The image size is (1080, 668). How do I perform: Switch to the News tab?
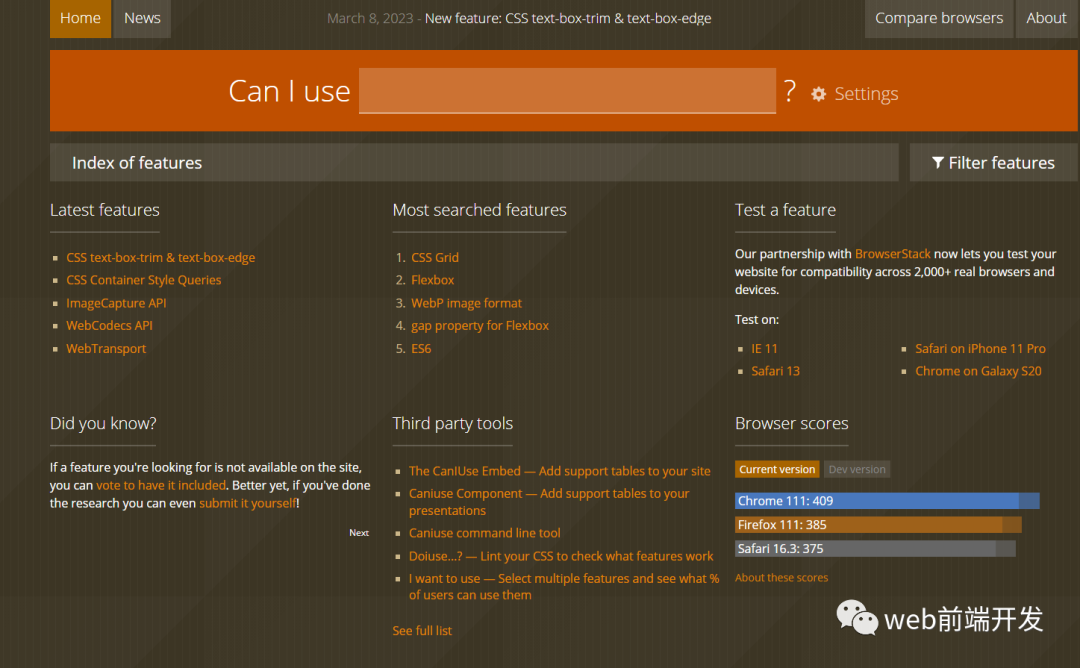point(142,18)
